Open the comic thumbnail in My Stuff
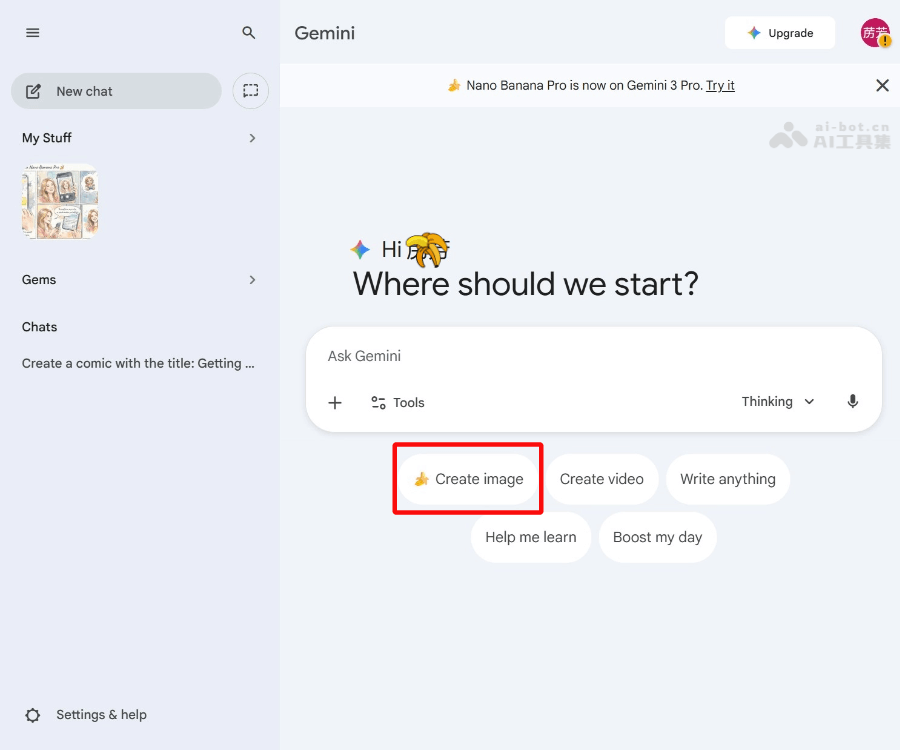Viewport: 900px width, 750px height. coord(60,202)
